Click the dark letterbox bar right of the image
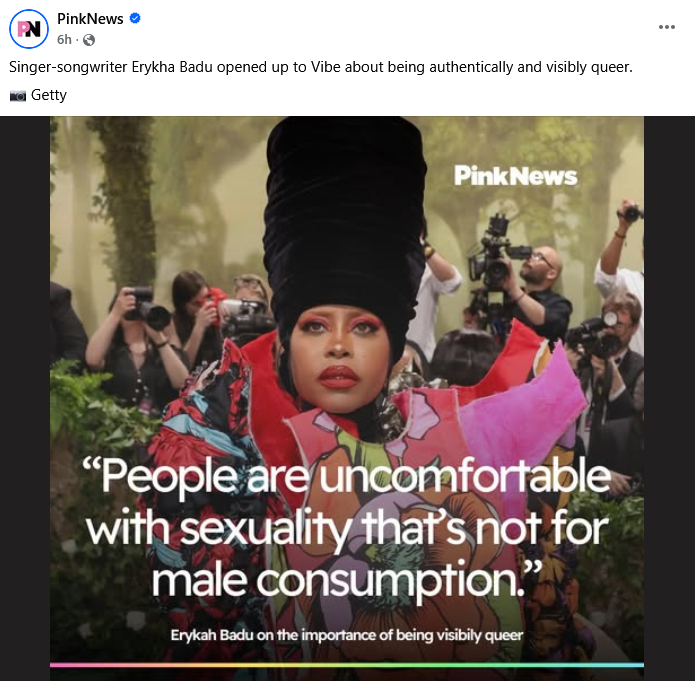 [x=669, y=398]
